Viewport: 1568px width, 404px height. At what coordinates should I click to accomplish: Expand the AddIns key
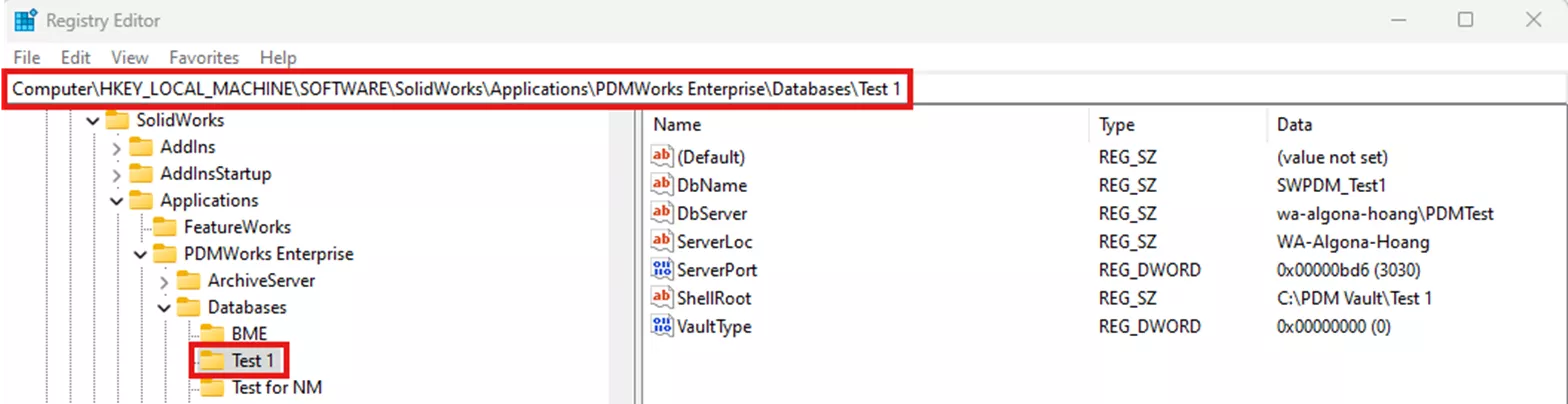tap(117, 147)
